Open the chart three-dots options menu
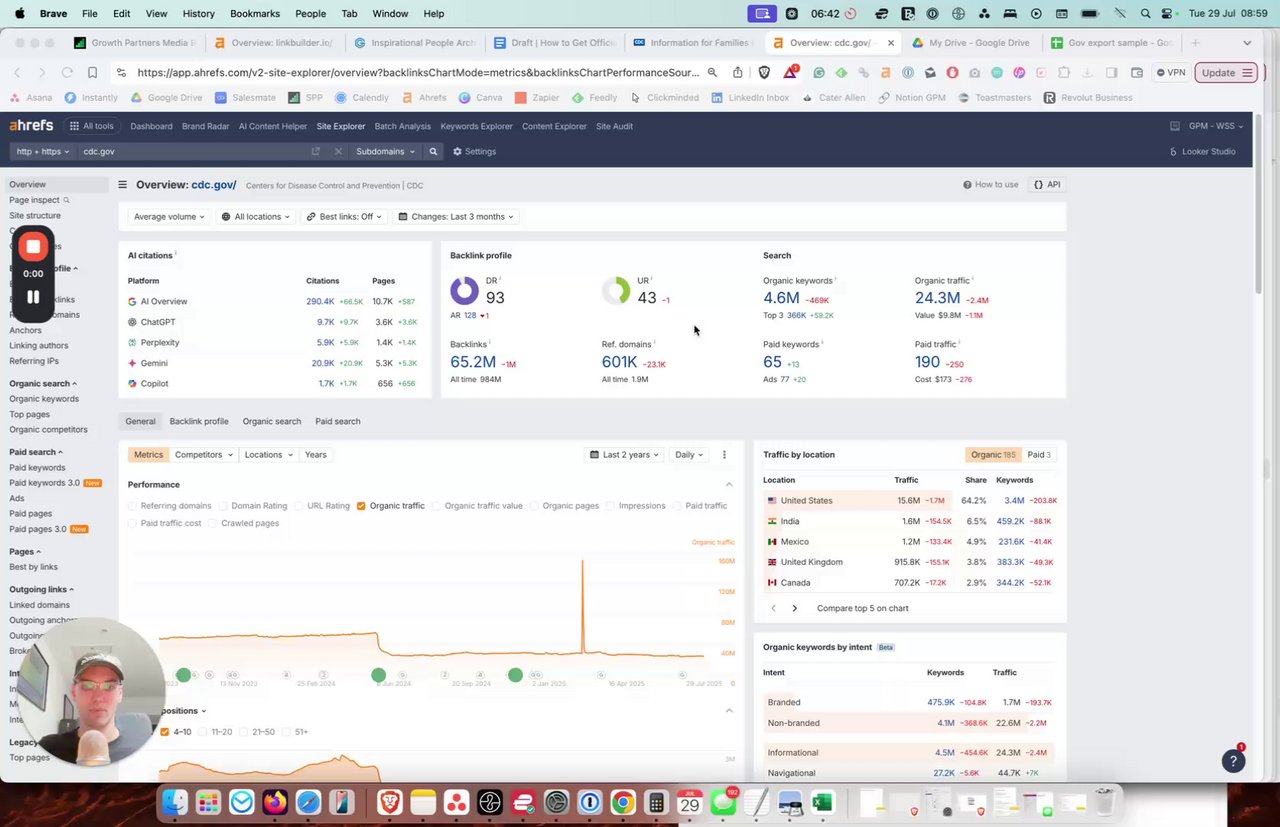 (724, 455)
